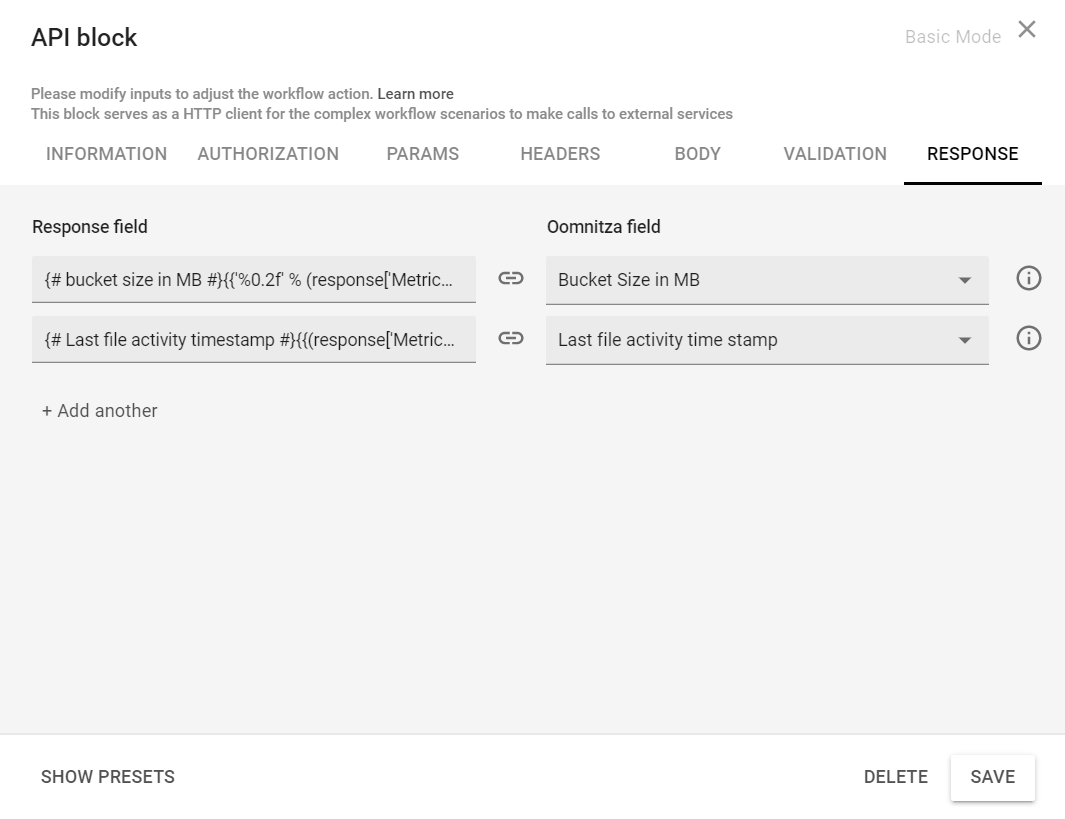Image resolution: width=1065 pixels, height=819 pixels.
Task: Select the HEADERS tab
Action: click(x=560, y=154)
